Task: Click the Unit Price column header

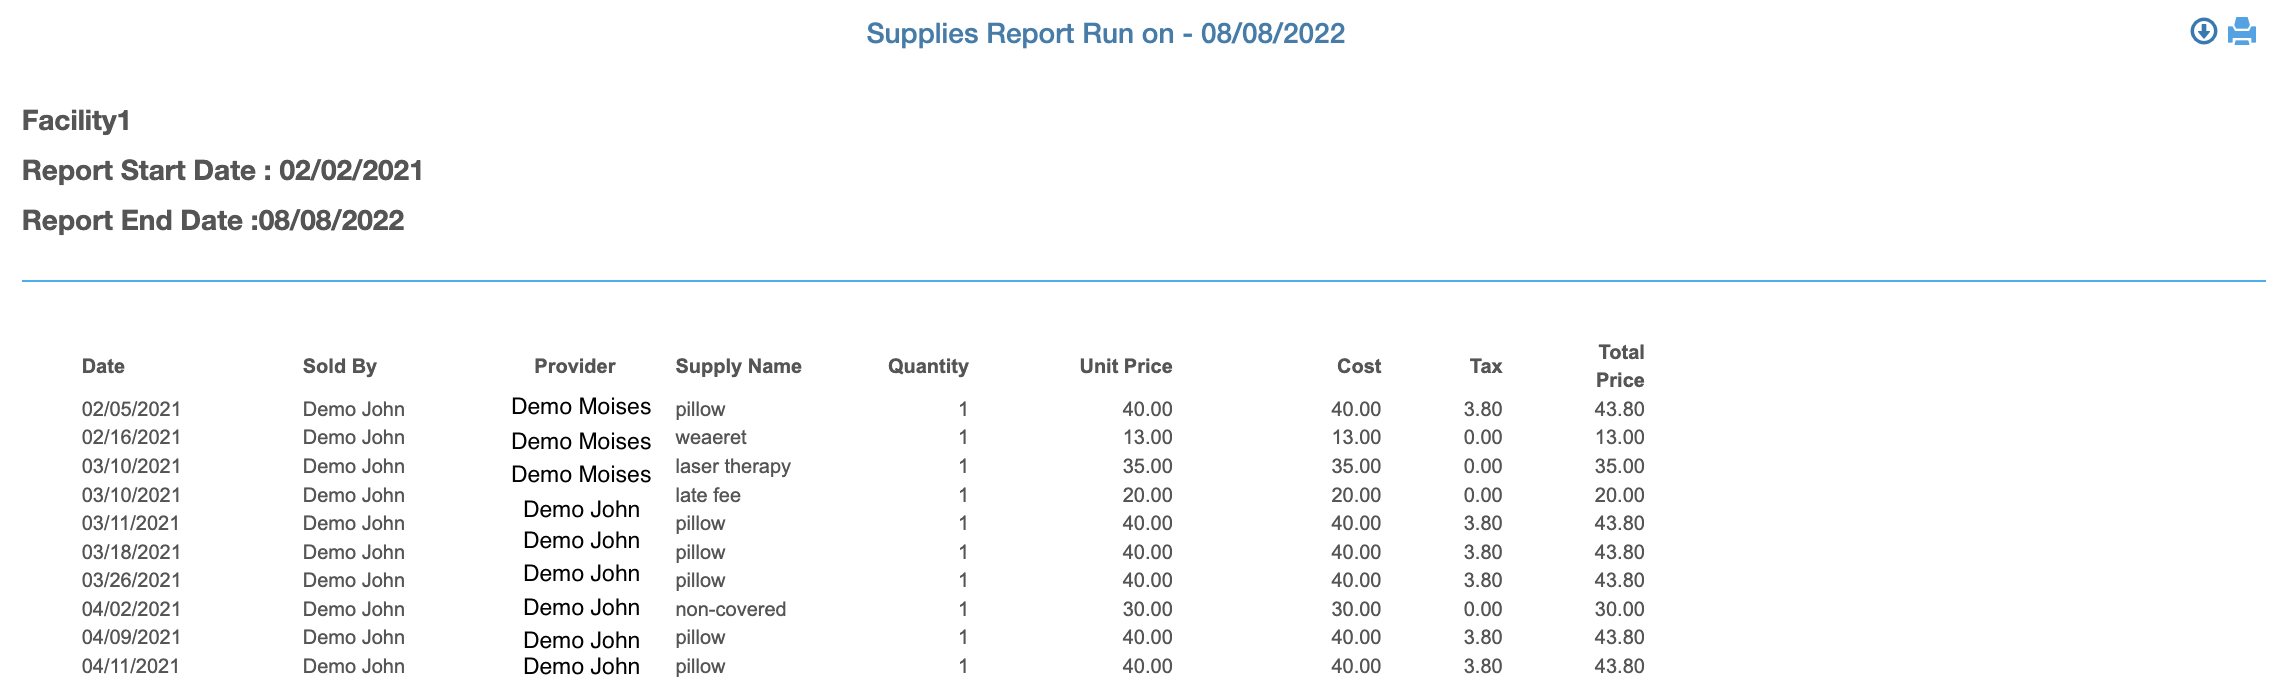Action: (1125, 366)
